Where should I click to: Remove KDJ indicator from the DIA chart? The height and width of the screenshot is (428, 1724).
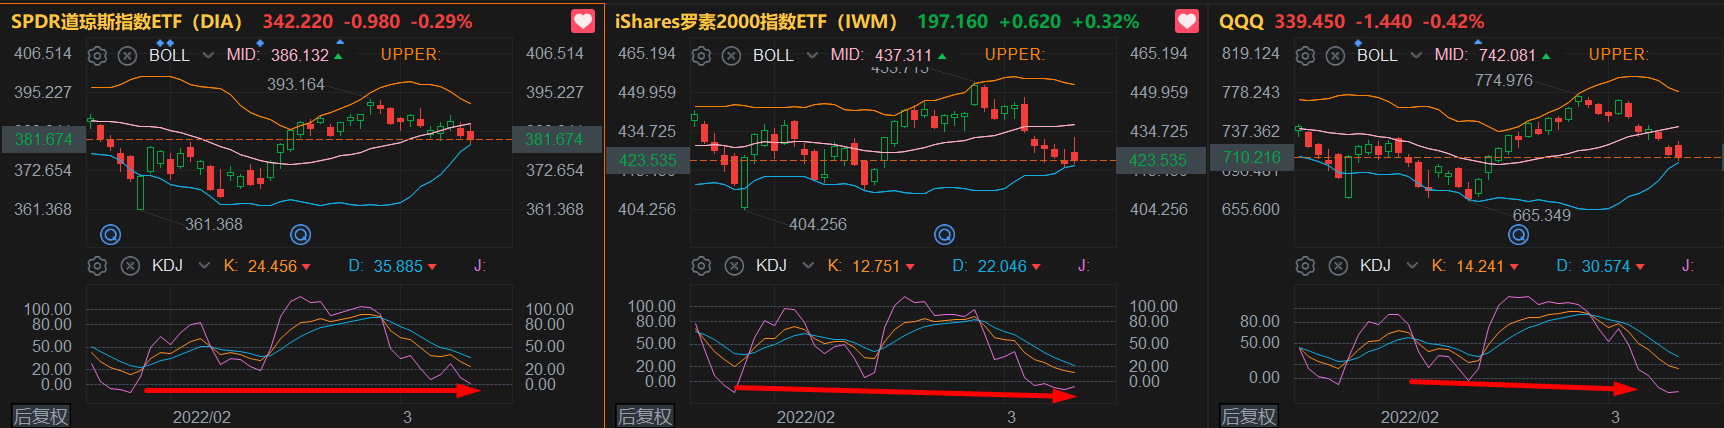pyautogui.click(x=130, y=266)
